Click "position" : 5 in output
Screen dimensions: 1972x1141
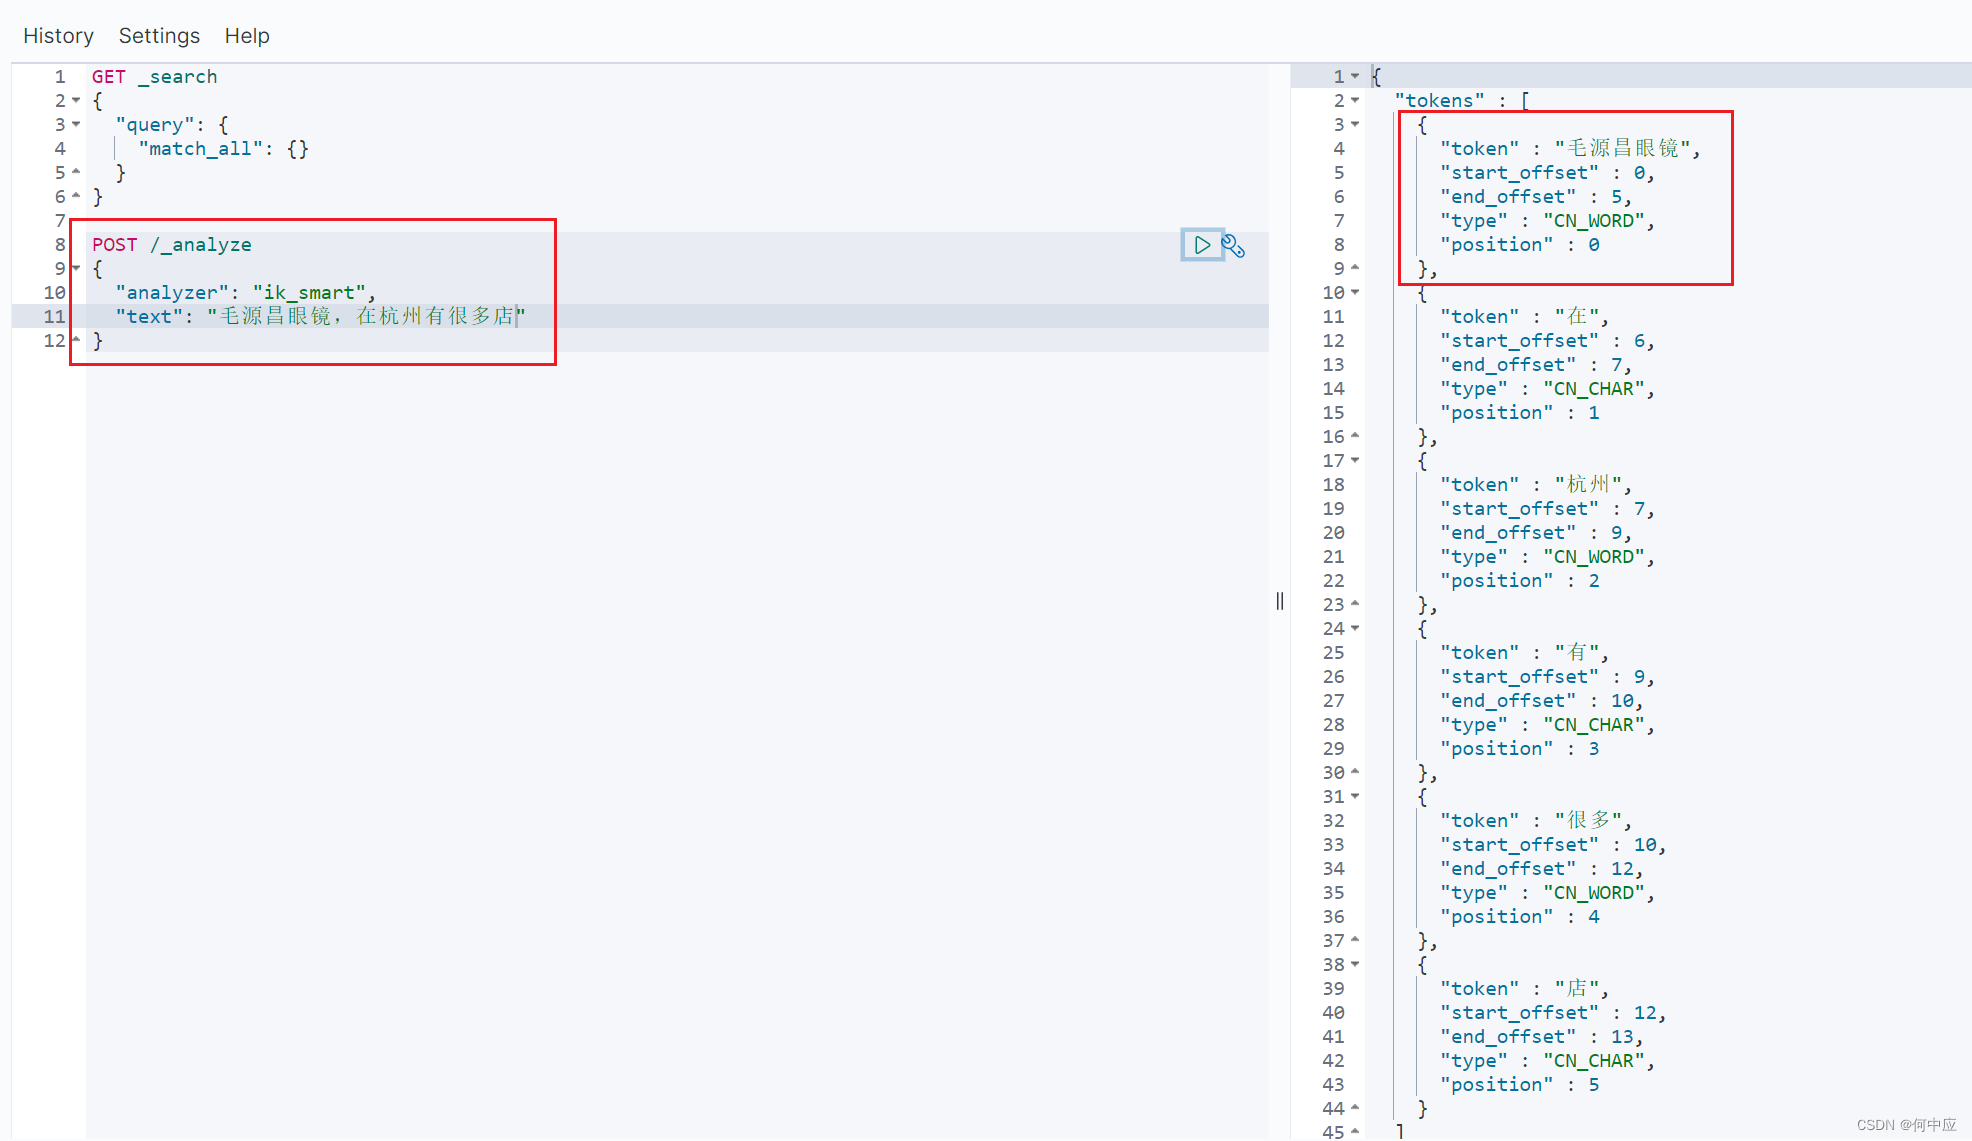pyautogui.click(x=1519, y=1085)
